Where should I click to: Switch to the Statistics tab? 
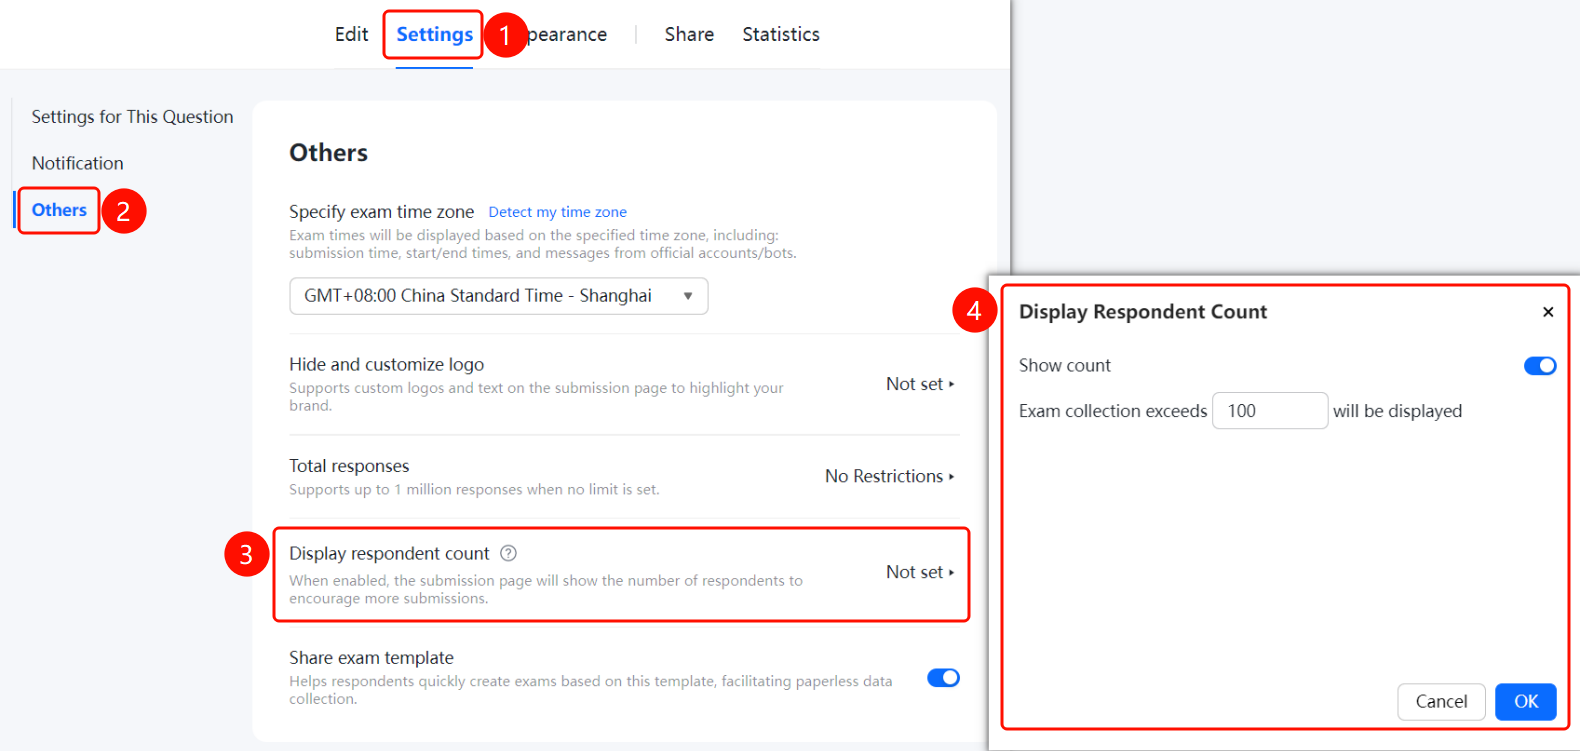781,34
